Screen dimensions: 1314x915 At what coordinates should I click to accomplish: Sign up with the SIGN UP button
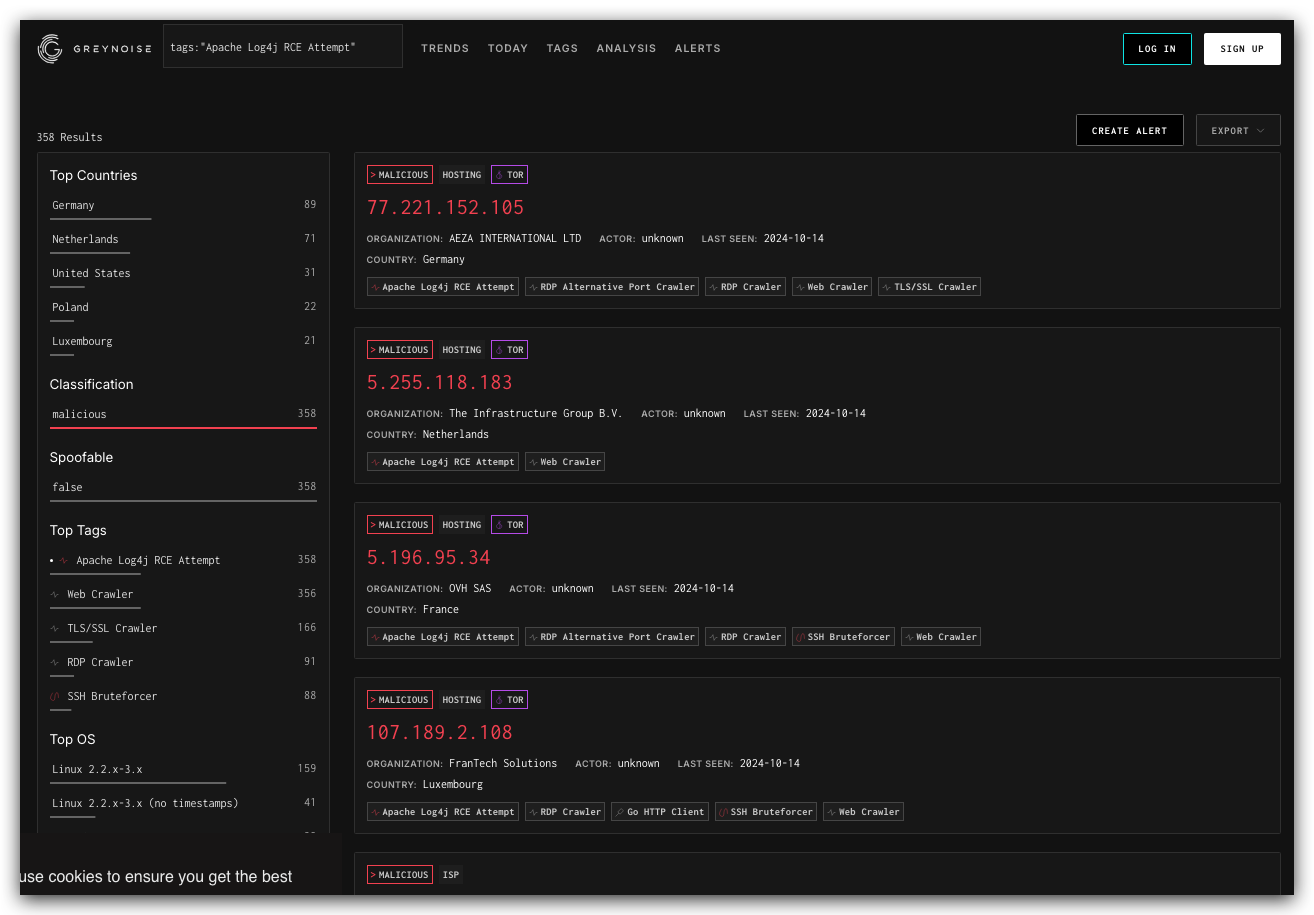[1242, 49]
